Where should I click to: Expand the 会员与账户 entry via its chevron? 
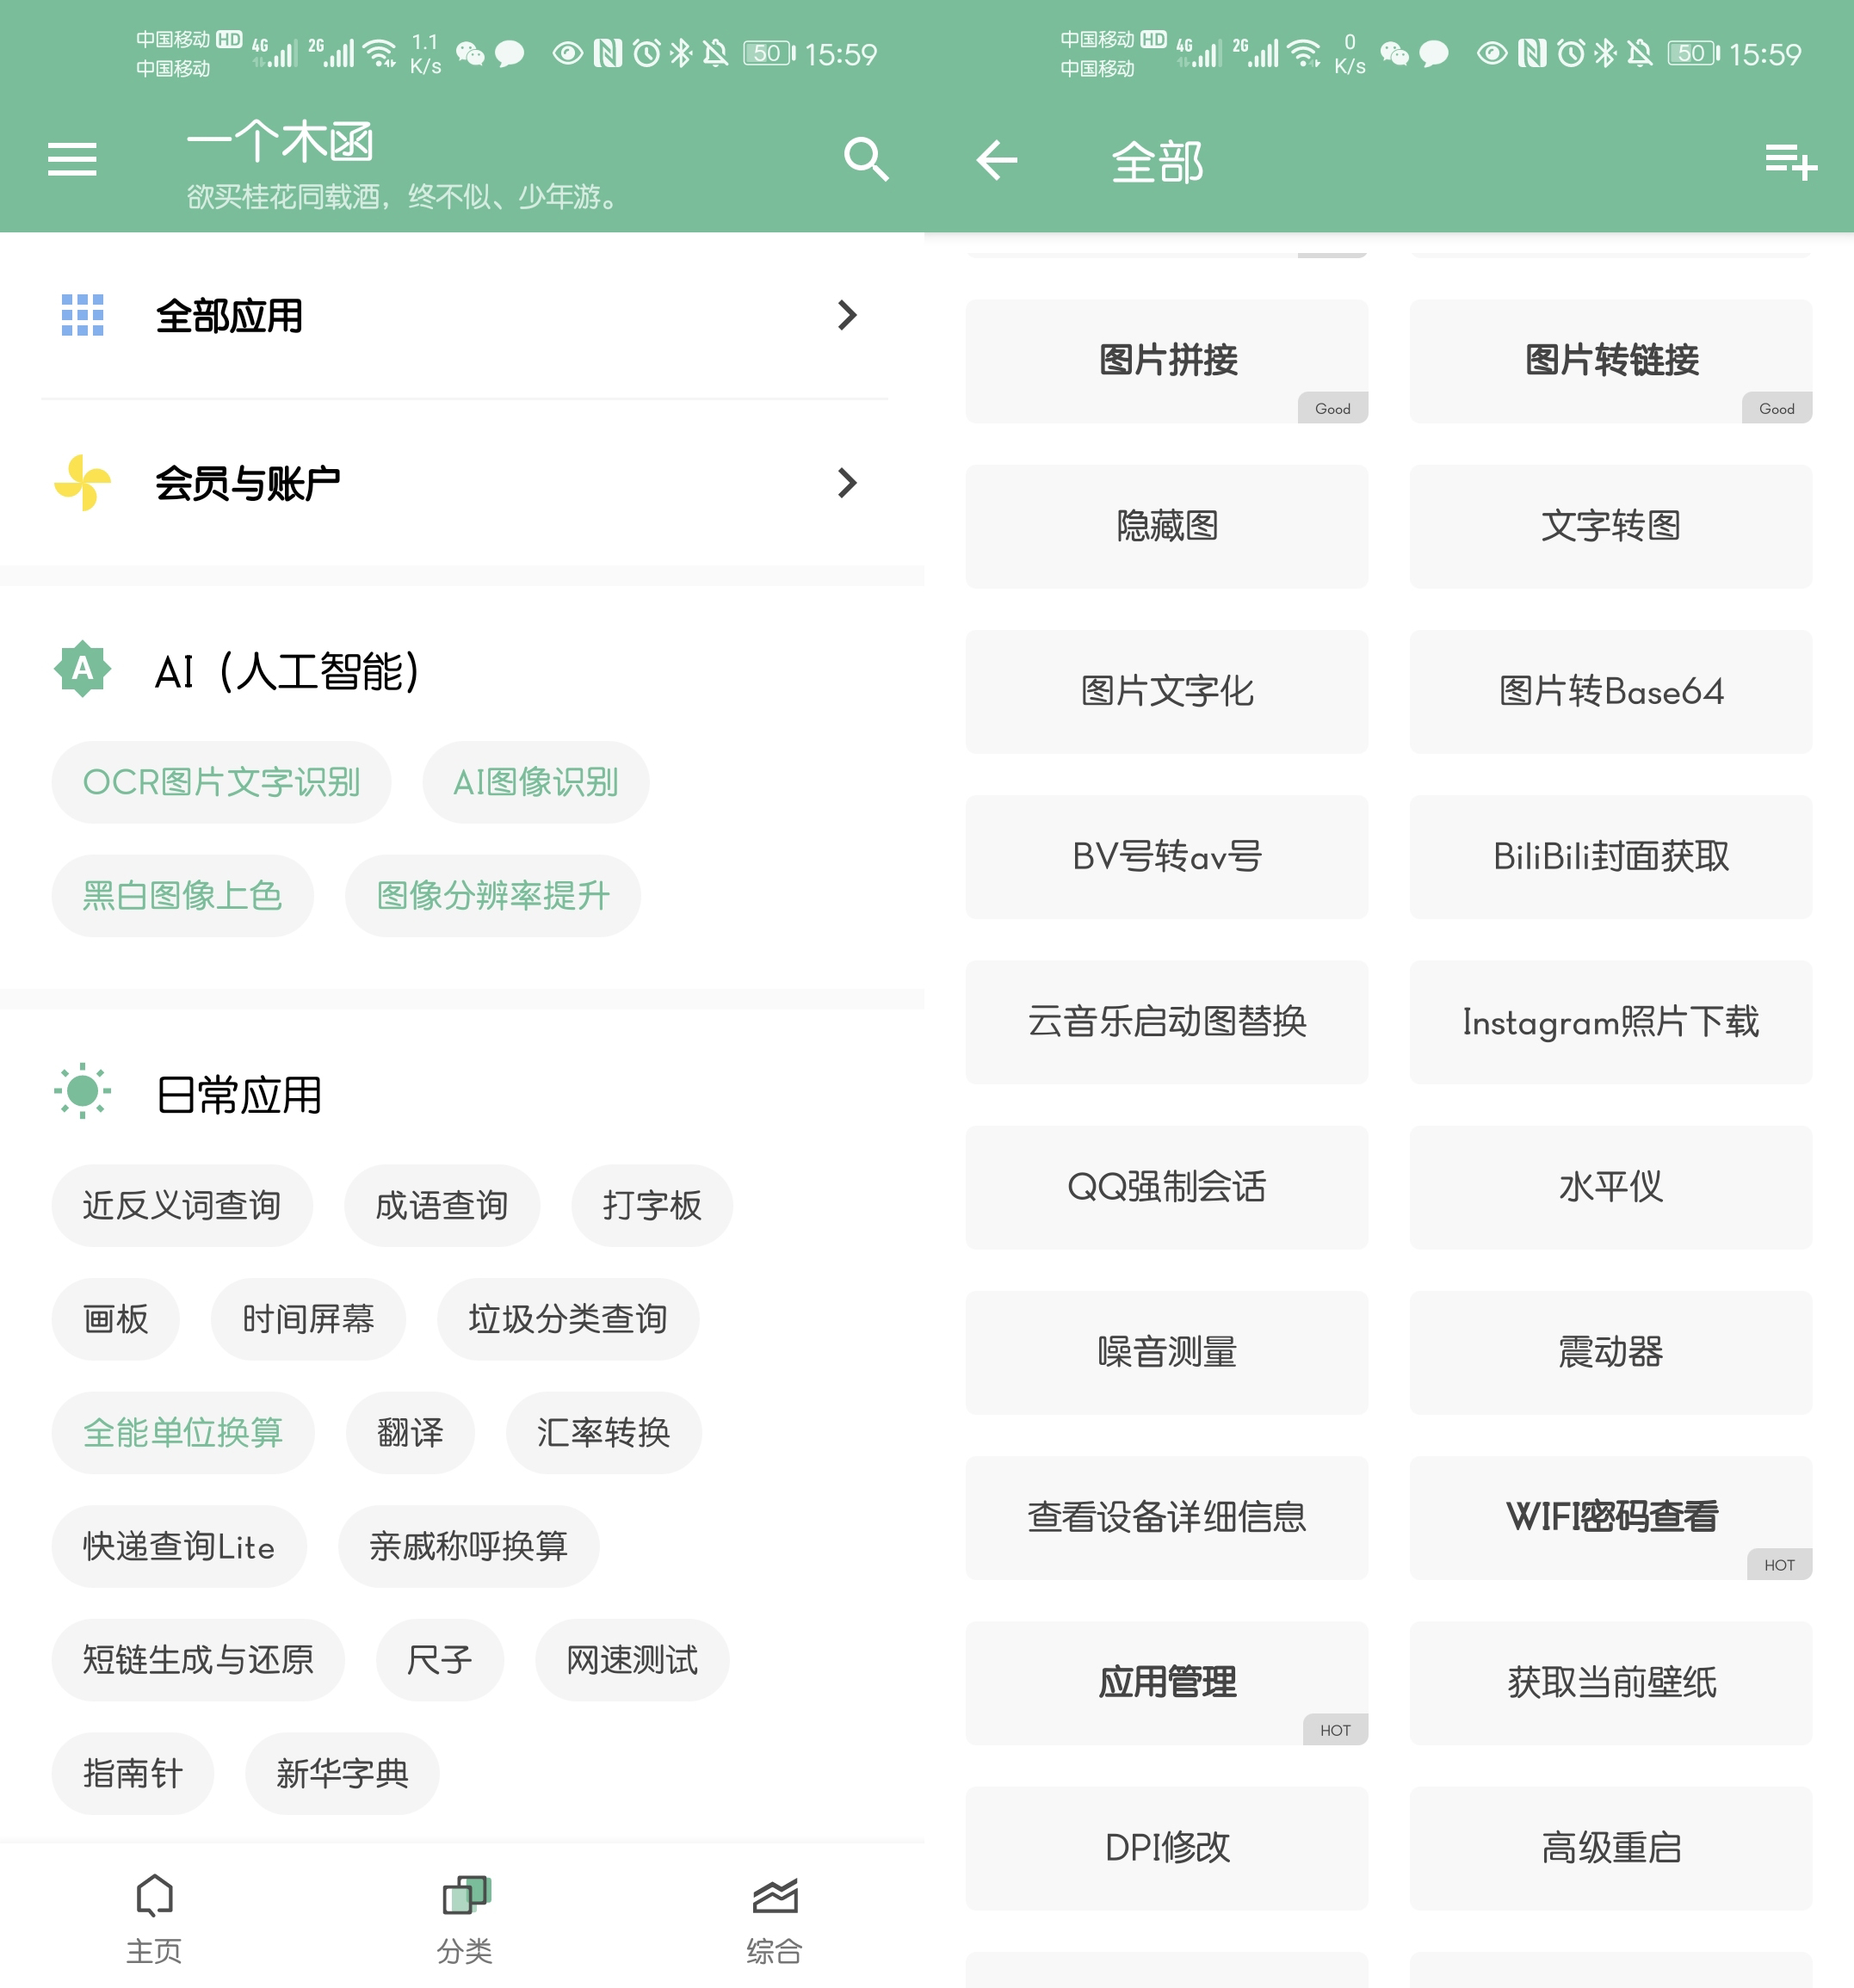pyautogui.click(x=848, y=483)
